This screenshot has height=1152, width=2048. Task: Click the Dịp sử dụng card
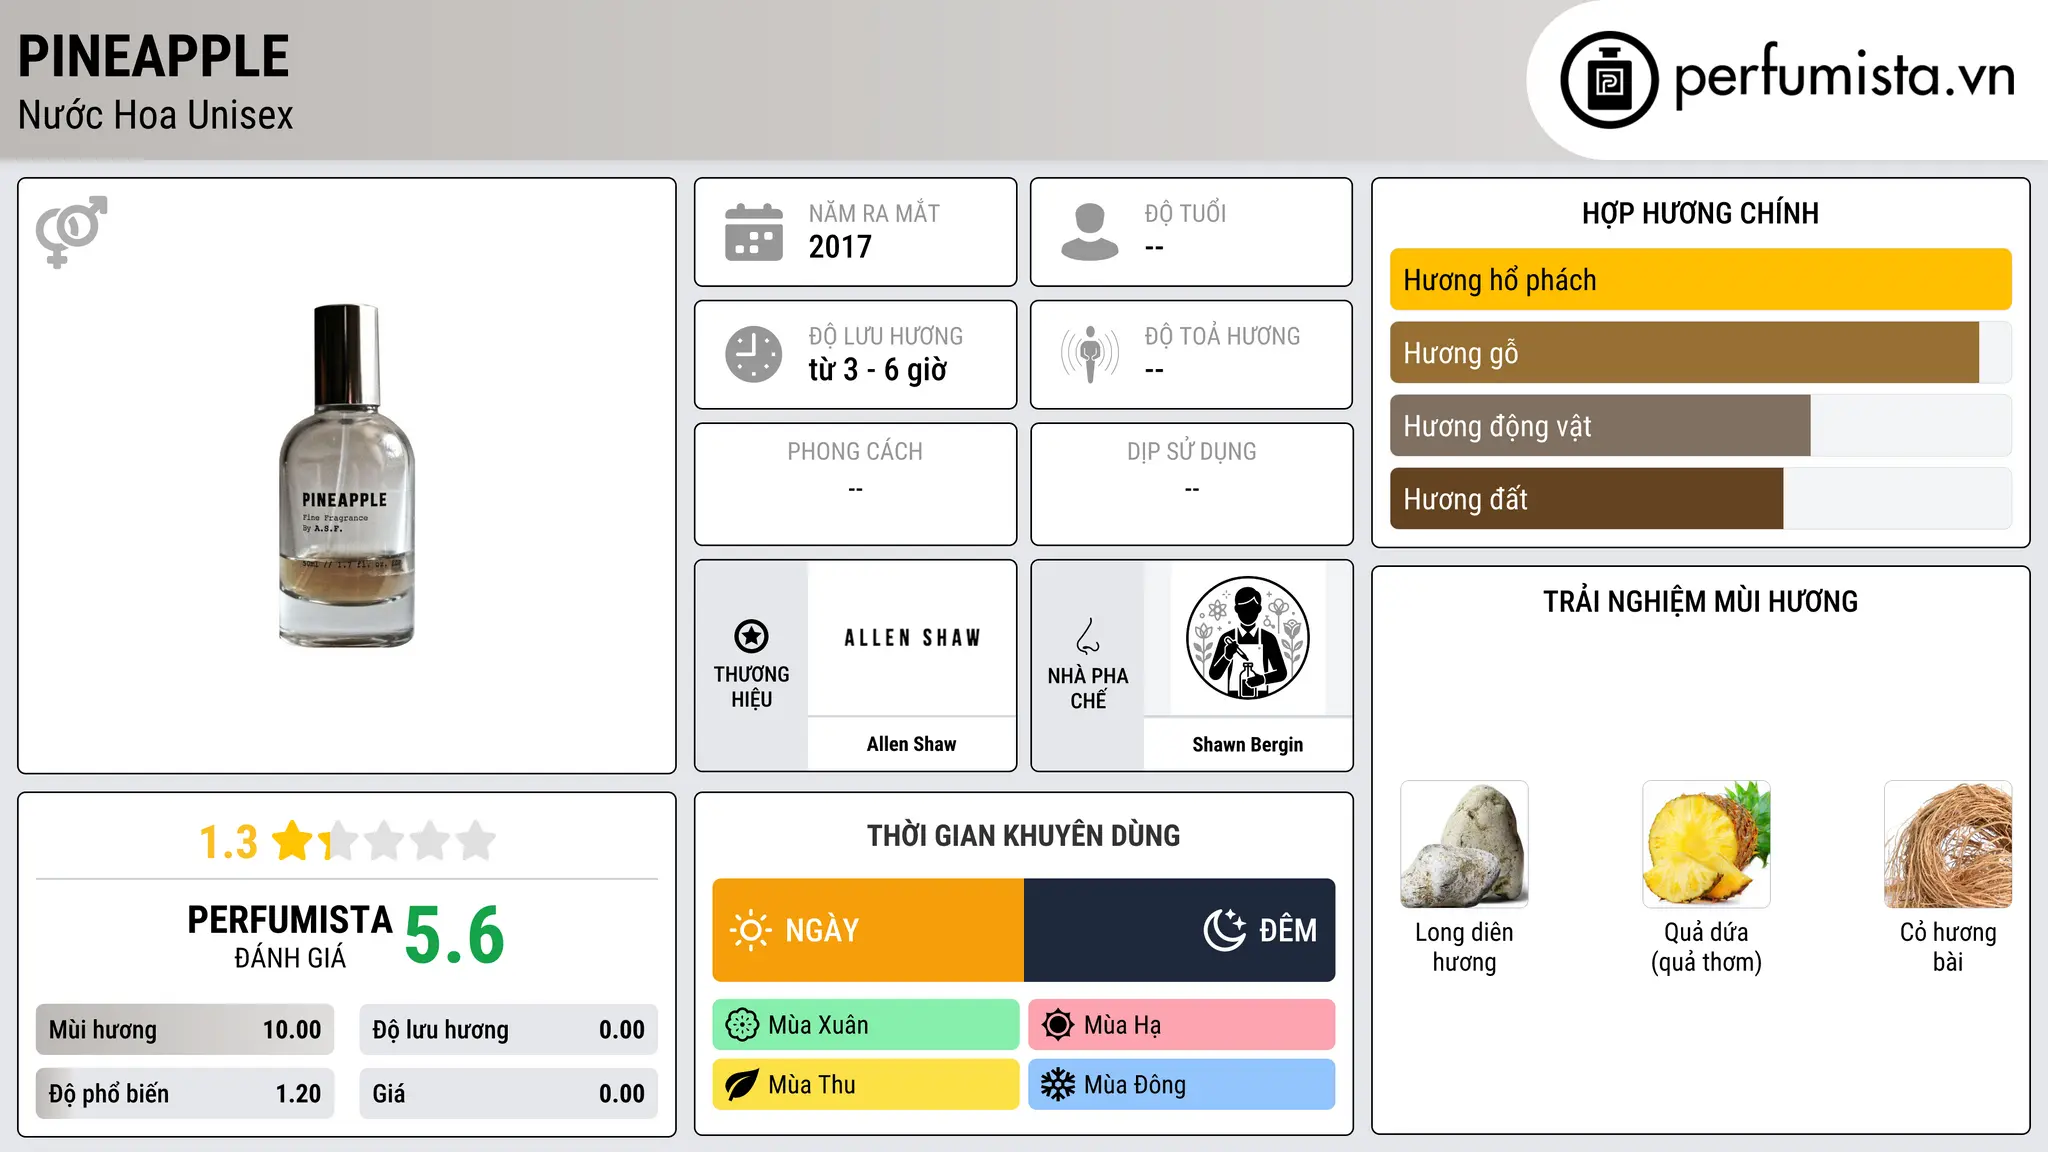pos(1192,484)
